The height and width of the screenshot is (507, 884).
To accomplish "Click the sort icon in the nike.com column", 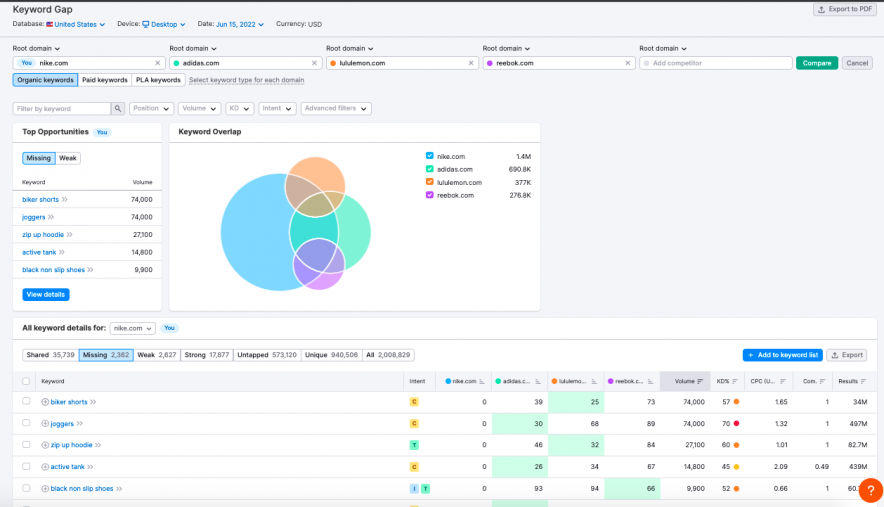I will click(x=482, y=381).
